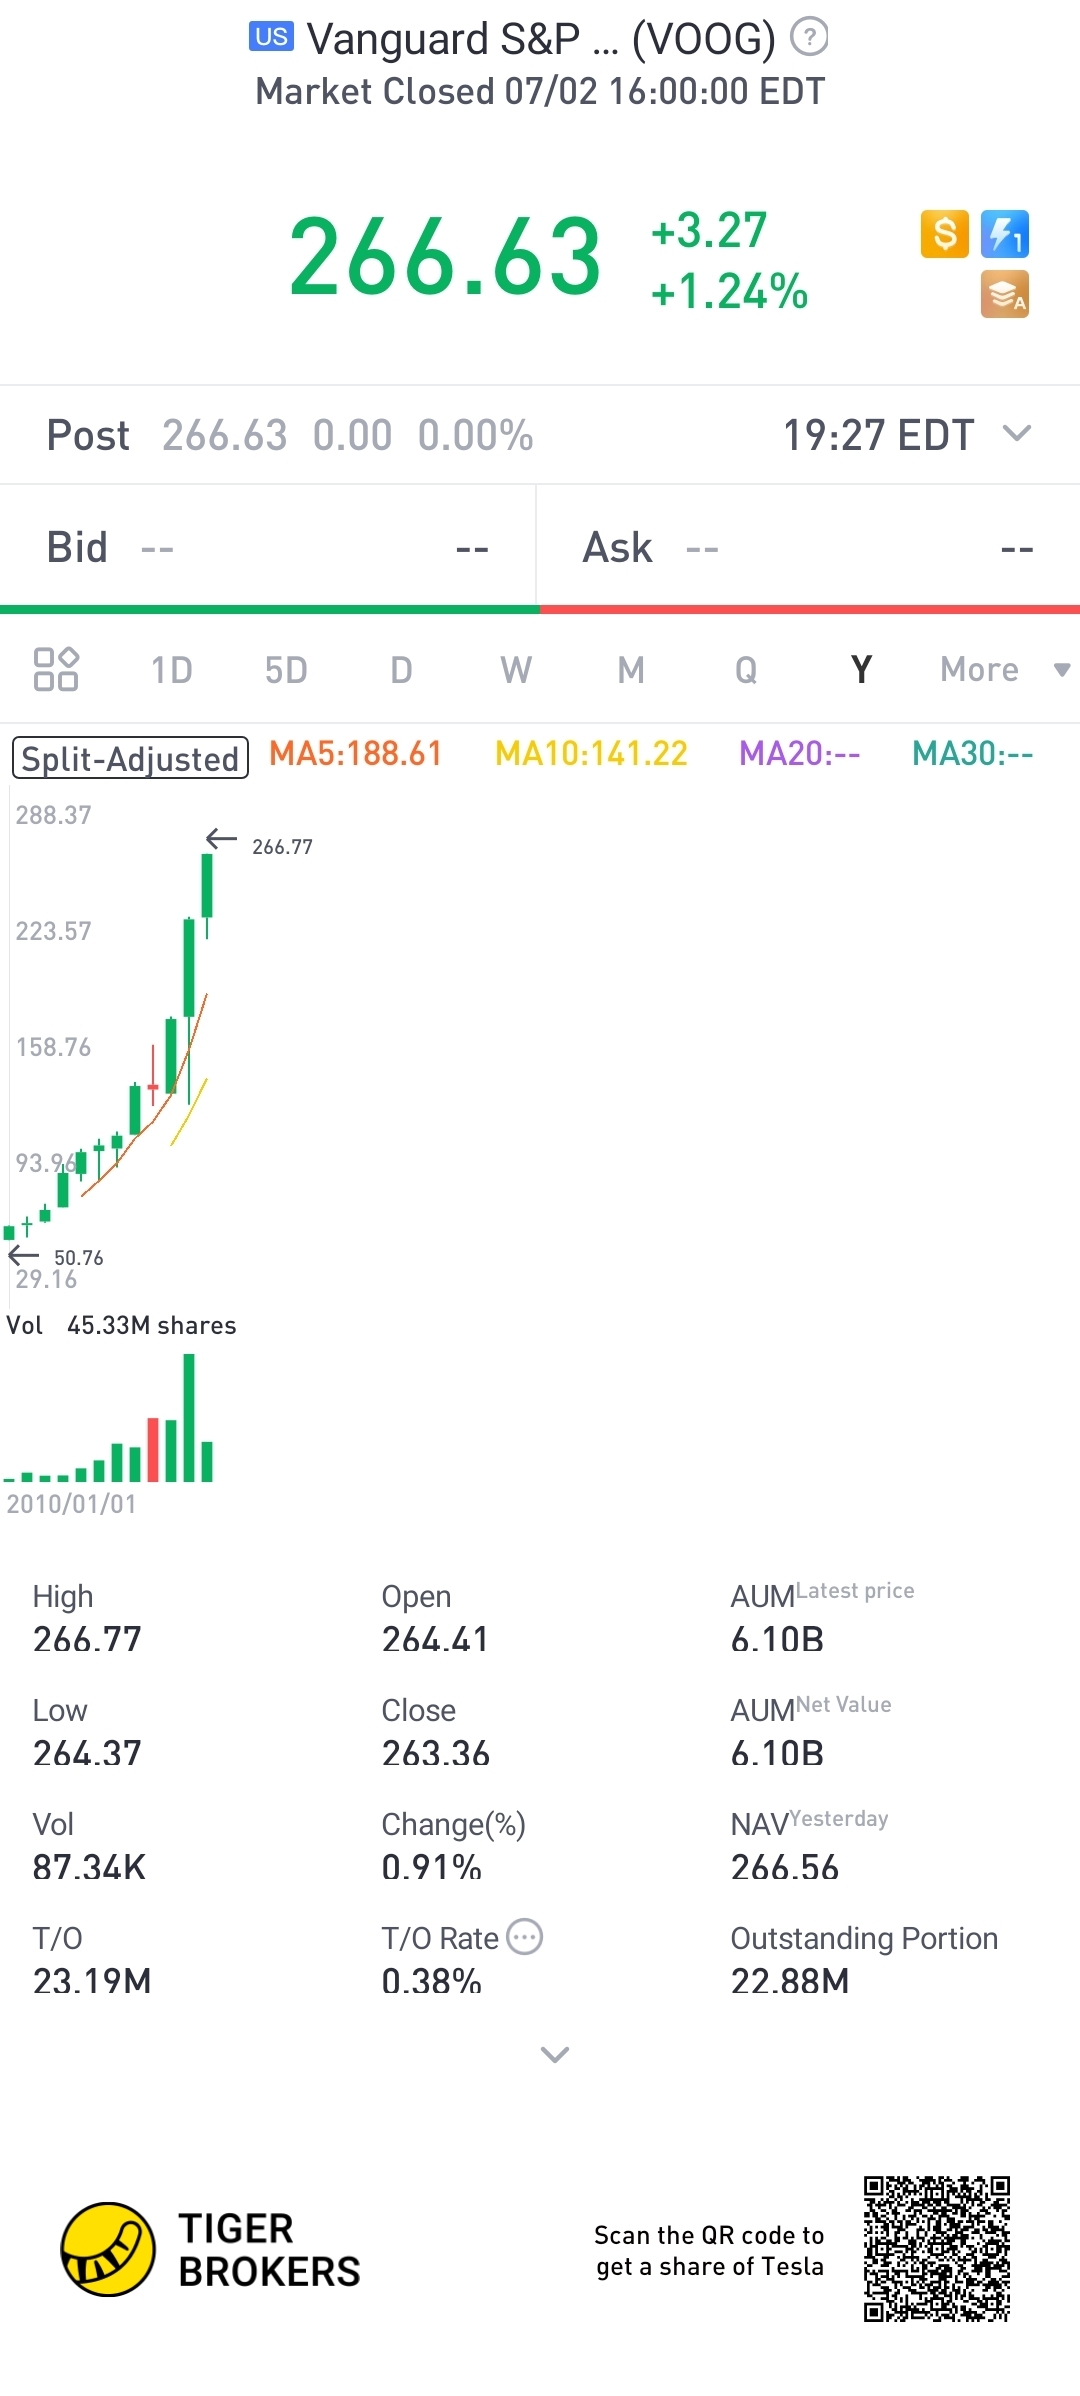Tap the red volume bar
The width and height of the screenshot is (1080, 2396).
coord(153,1449)
